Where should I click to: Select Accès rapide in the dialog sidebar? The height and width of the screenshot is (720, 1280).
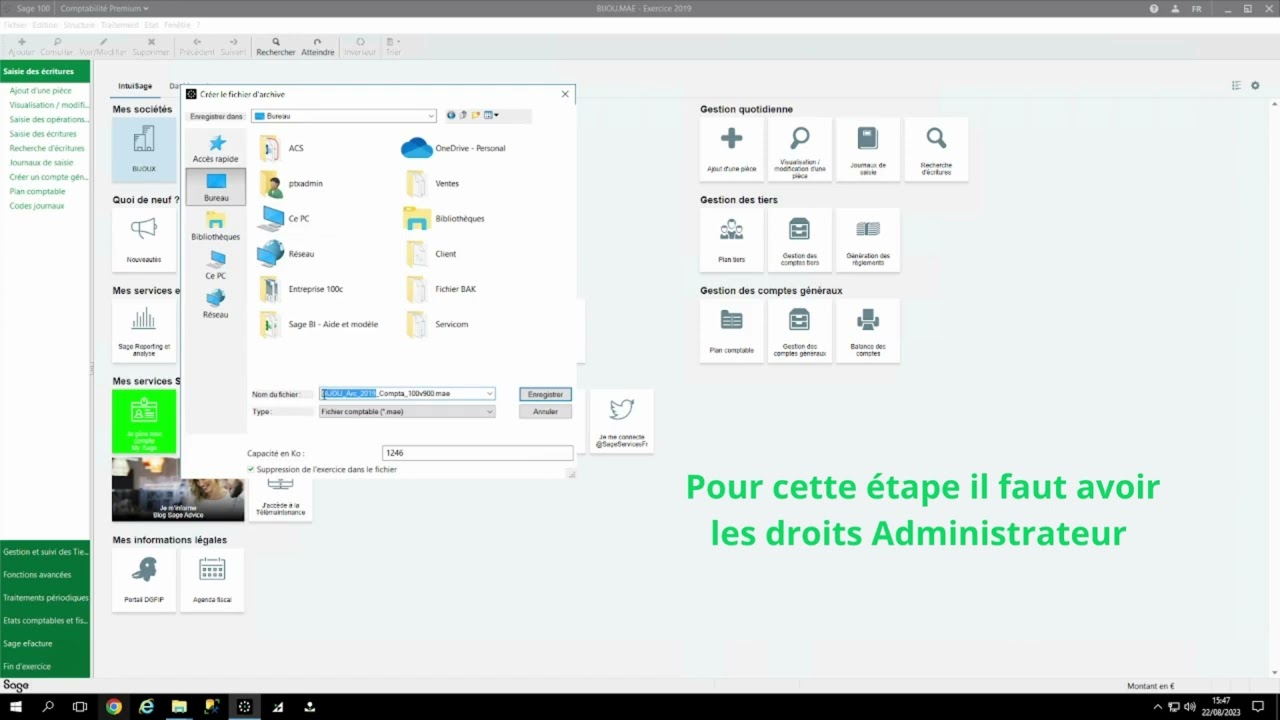coord(216,149)
